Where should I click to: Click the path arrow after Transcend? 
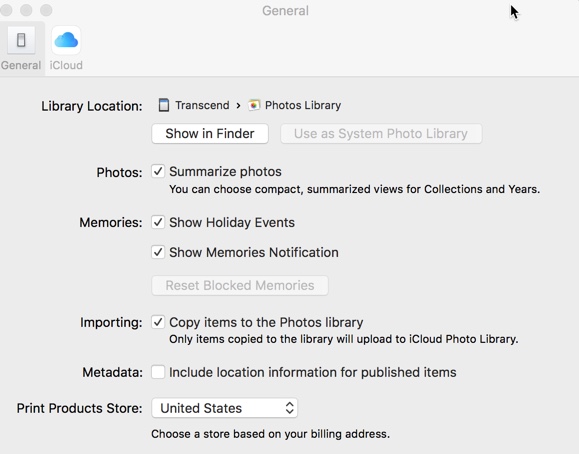click(239, 106)
